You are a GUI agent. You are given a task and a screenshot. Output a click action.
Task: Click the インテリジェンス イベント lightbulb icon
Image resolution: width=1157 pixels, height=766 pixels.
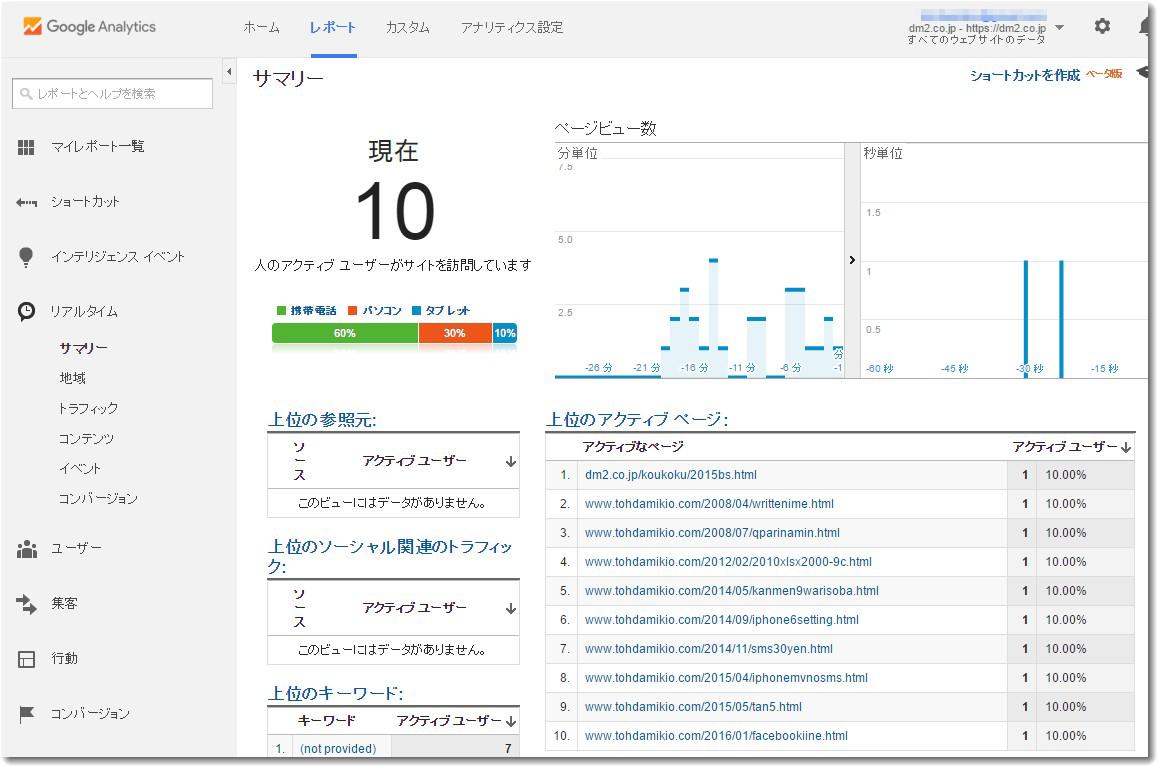click(26, 257)
